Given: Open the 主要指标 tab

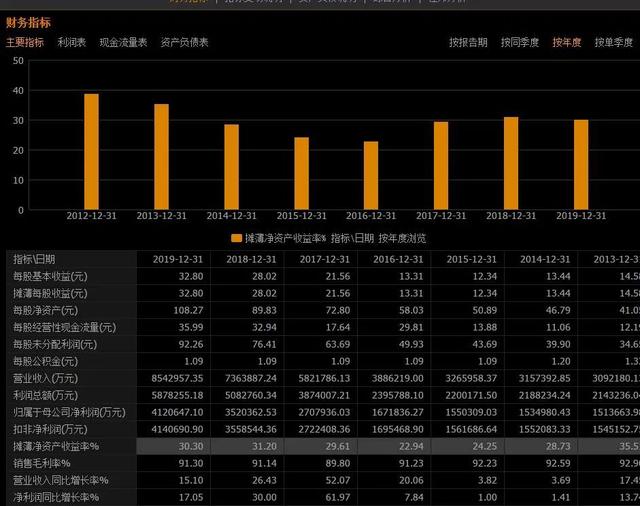Looking at the screenshot, I should tap(24, 42).
